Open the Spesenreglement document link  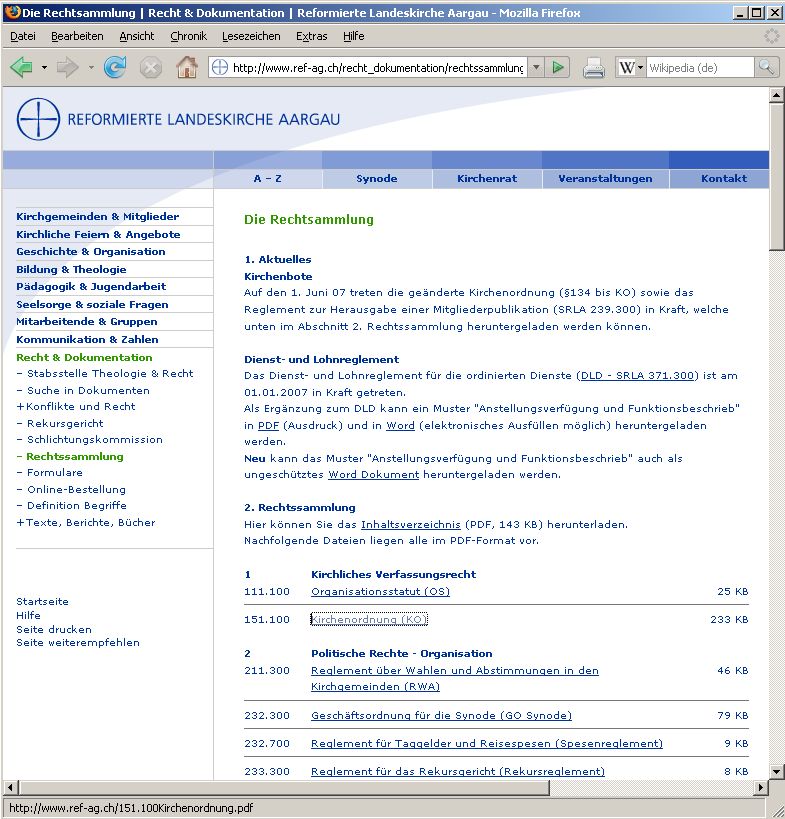point(487,743)
